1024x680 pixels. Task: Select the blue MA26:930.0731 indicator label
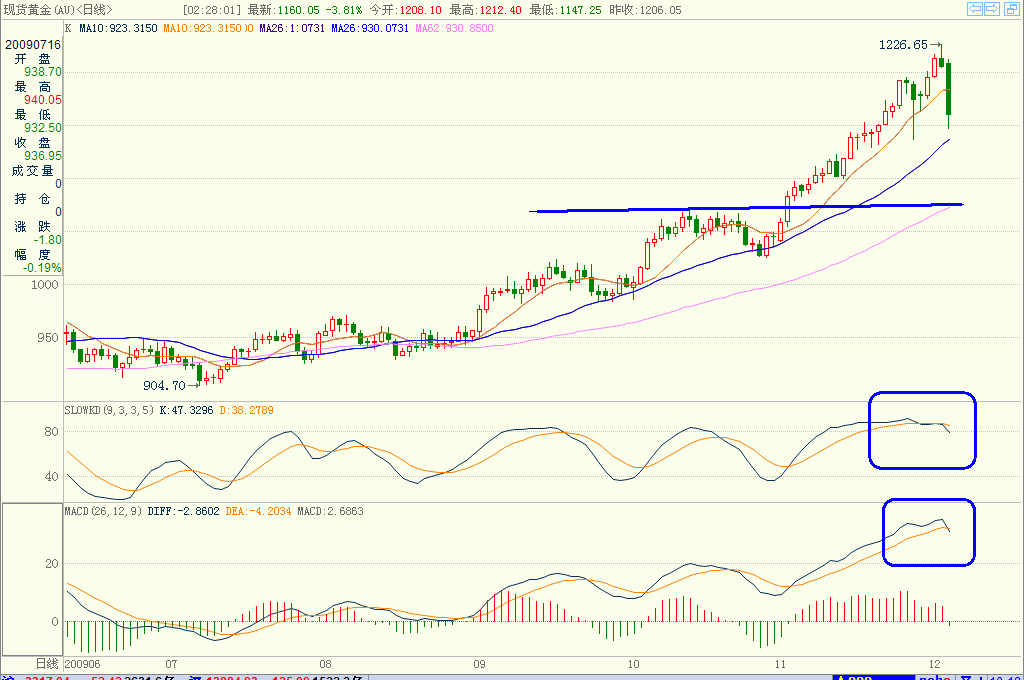coord(370,28)
